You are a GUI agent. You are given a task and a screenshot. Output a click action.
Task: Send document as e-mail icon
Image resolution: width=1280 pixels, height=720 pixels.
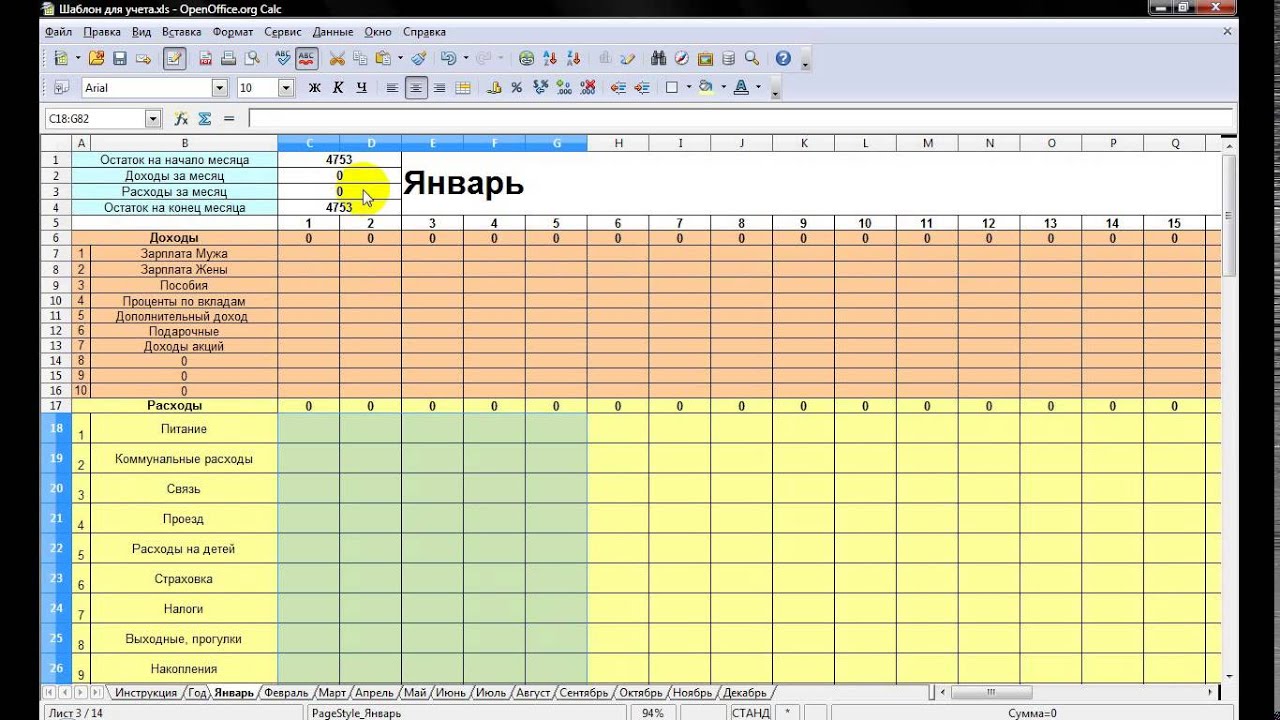point(143,58)
